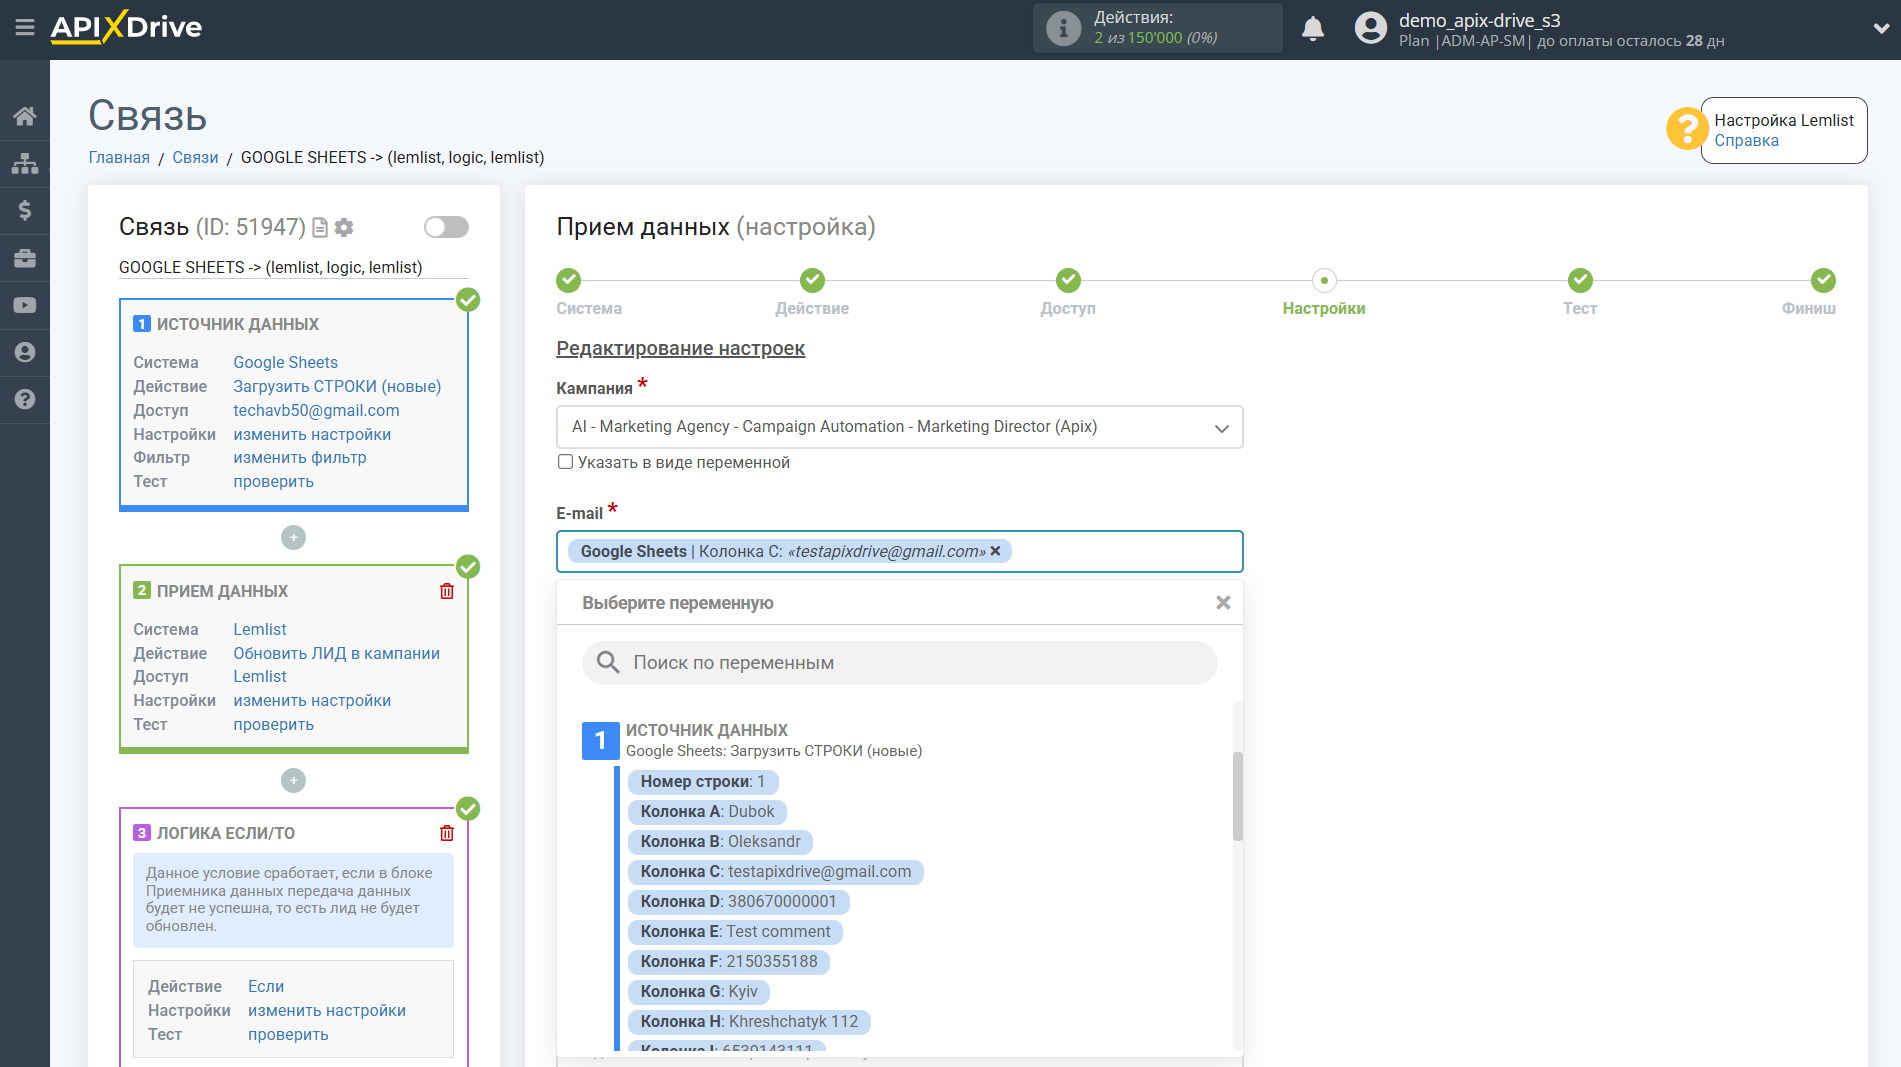Click the user avatar icon
Screen dimensions: 1901x1067
point(1371,28)
